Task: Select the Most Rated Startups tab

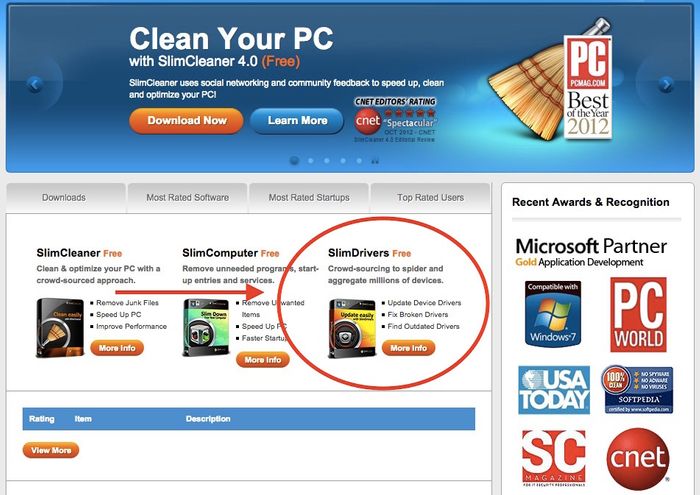Action: (x=309, y=197)
